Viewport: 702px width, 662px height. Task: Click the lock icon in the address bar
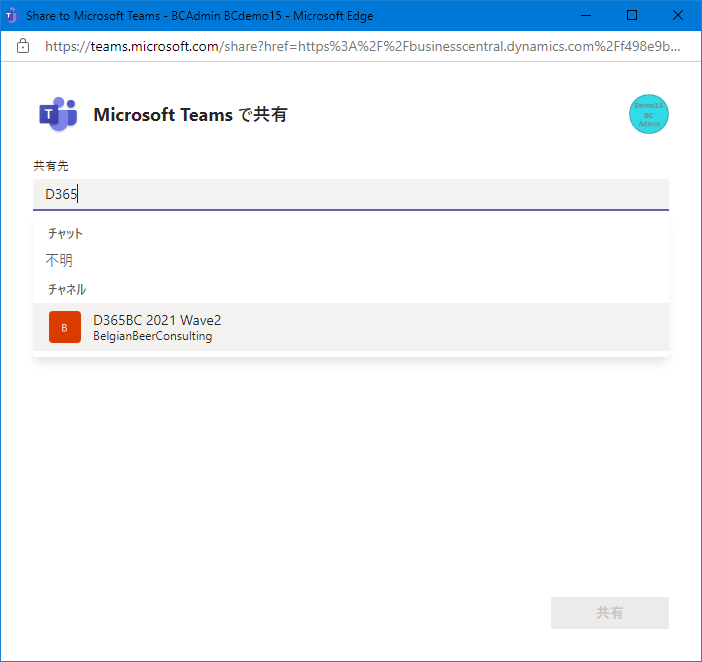click(x=23, y=46)
